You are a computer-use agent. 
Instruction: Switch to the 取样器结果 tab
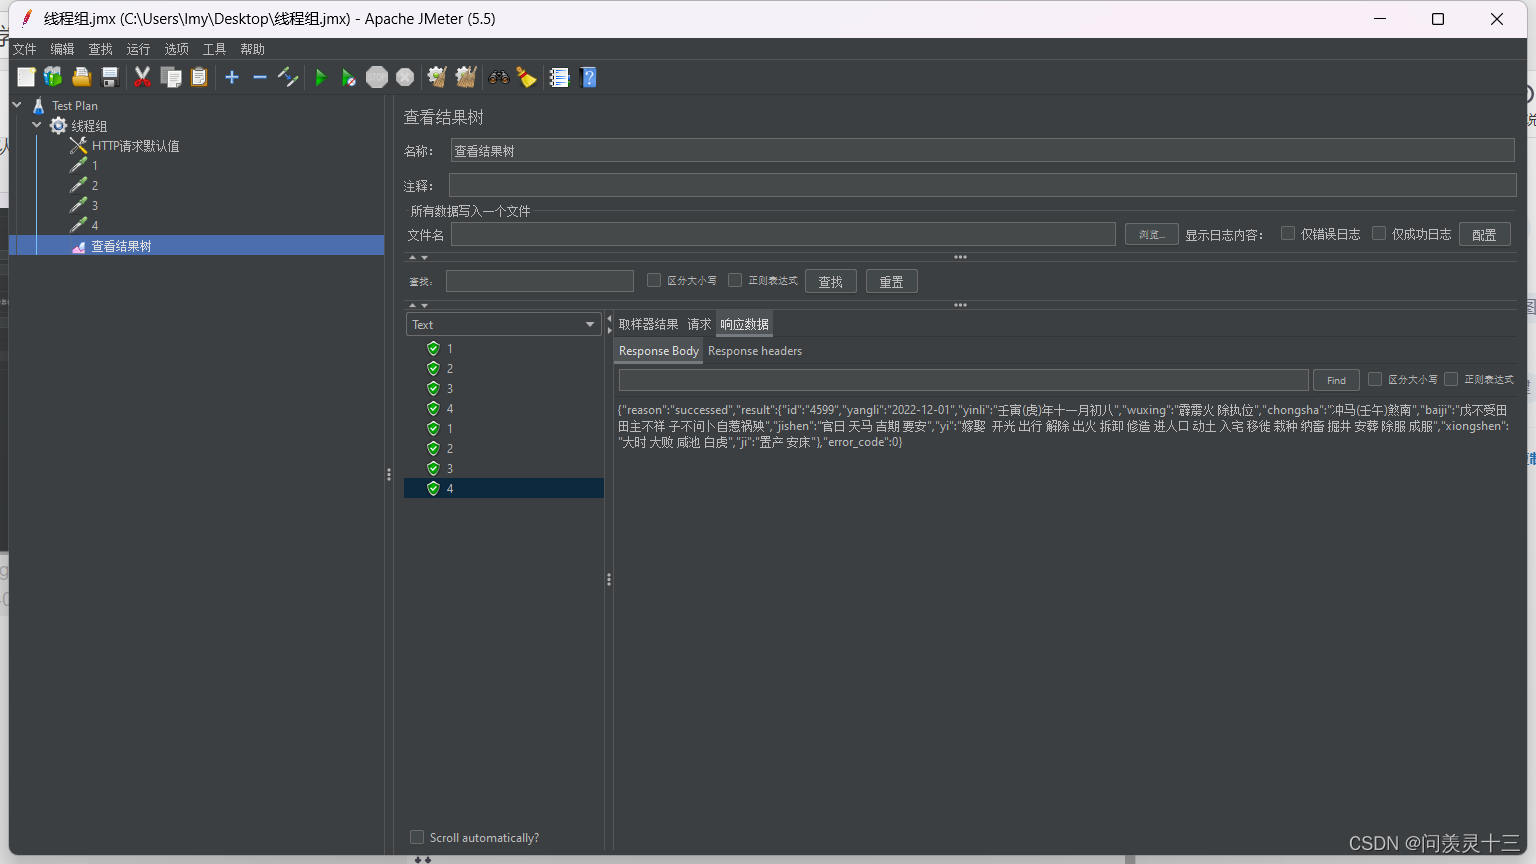[x=648, y=324]
